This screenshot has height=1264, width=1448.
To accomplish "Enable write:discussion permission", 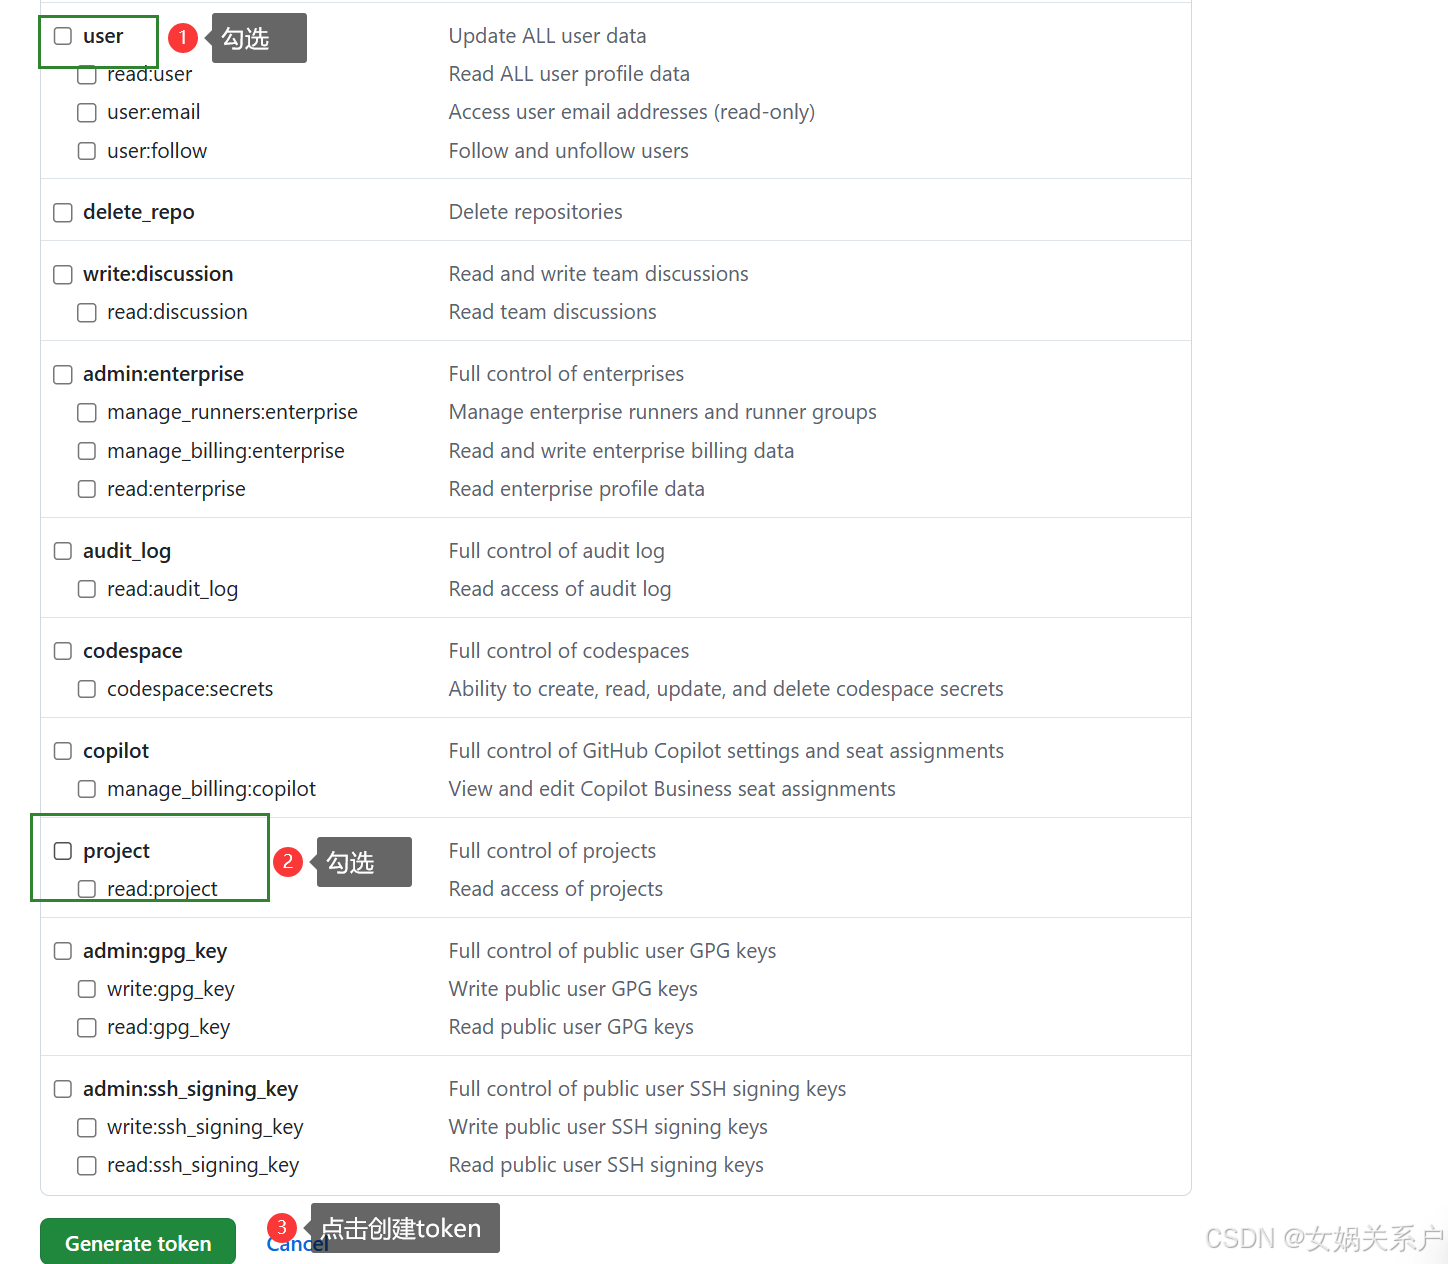I will click(x=63, y=274).
